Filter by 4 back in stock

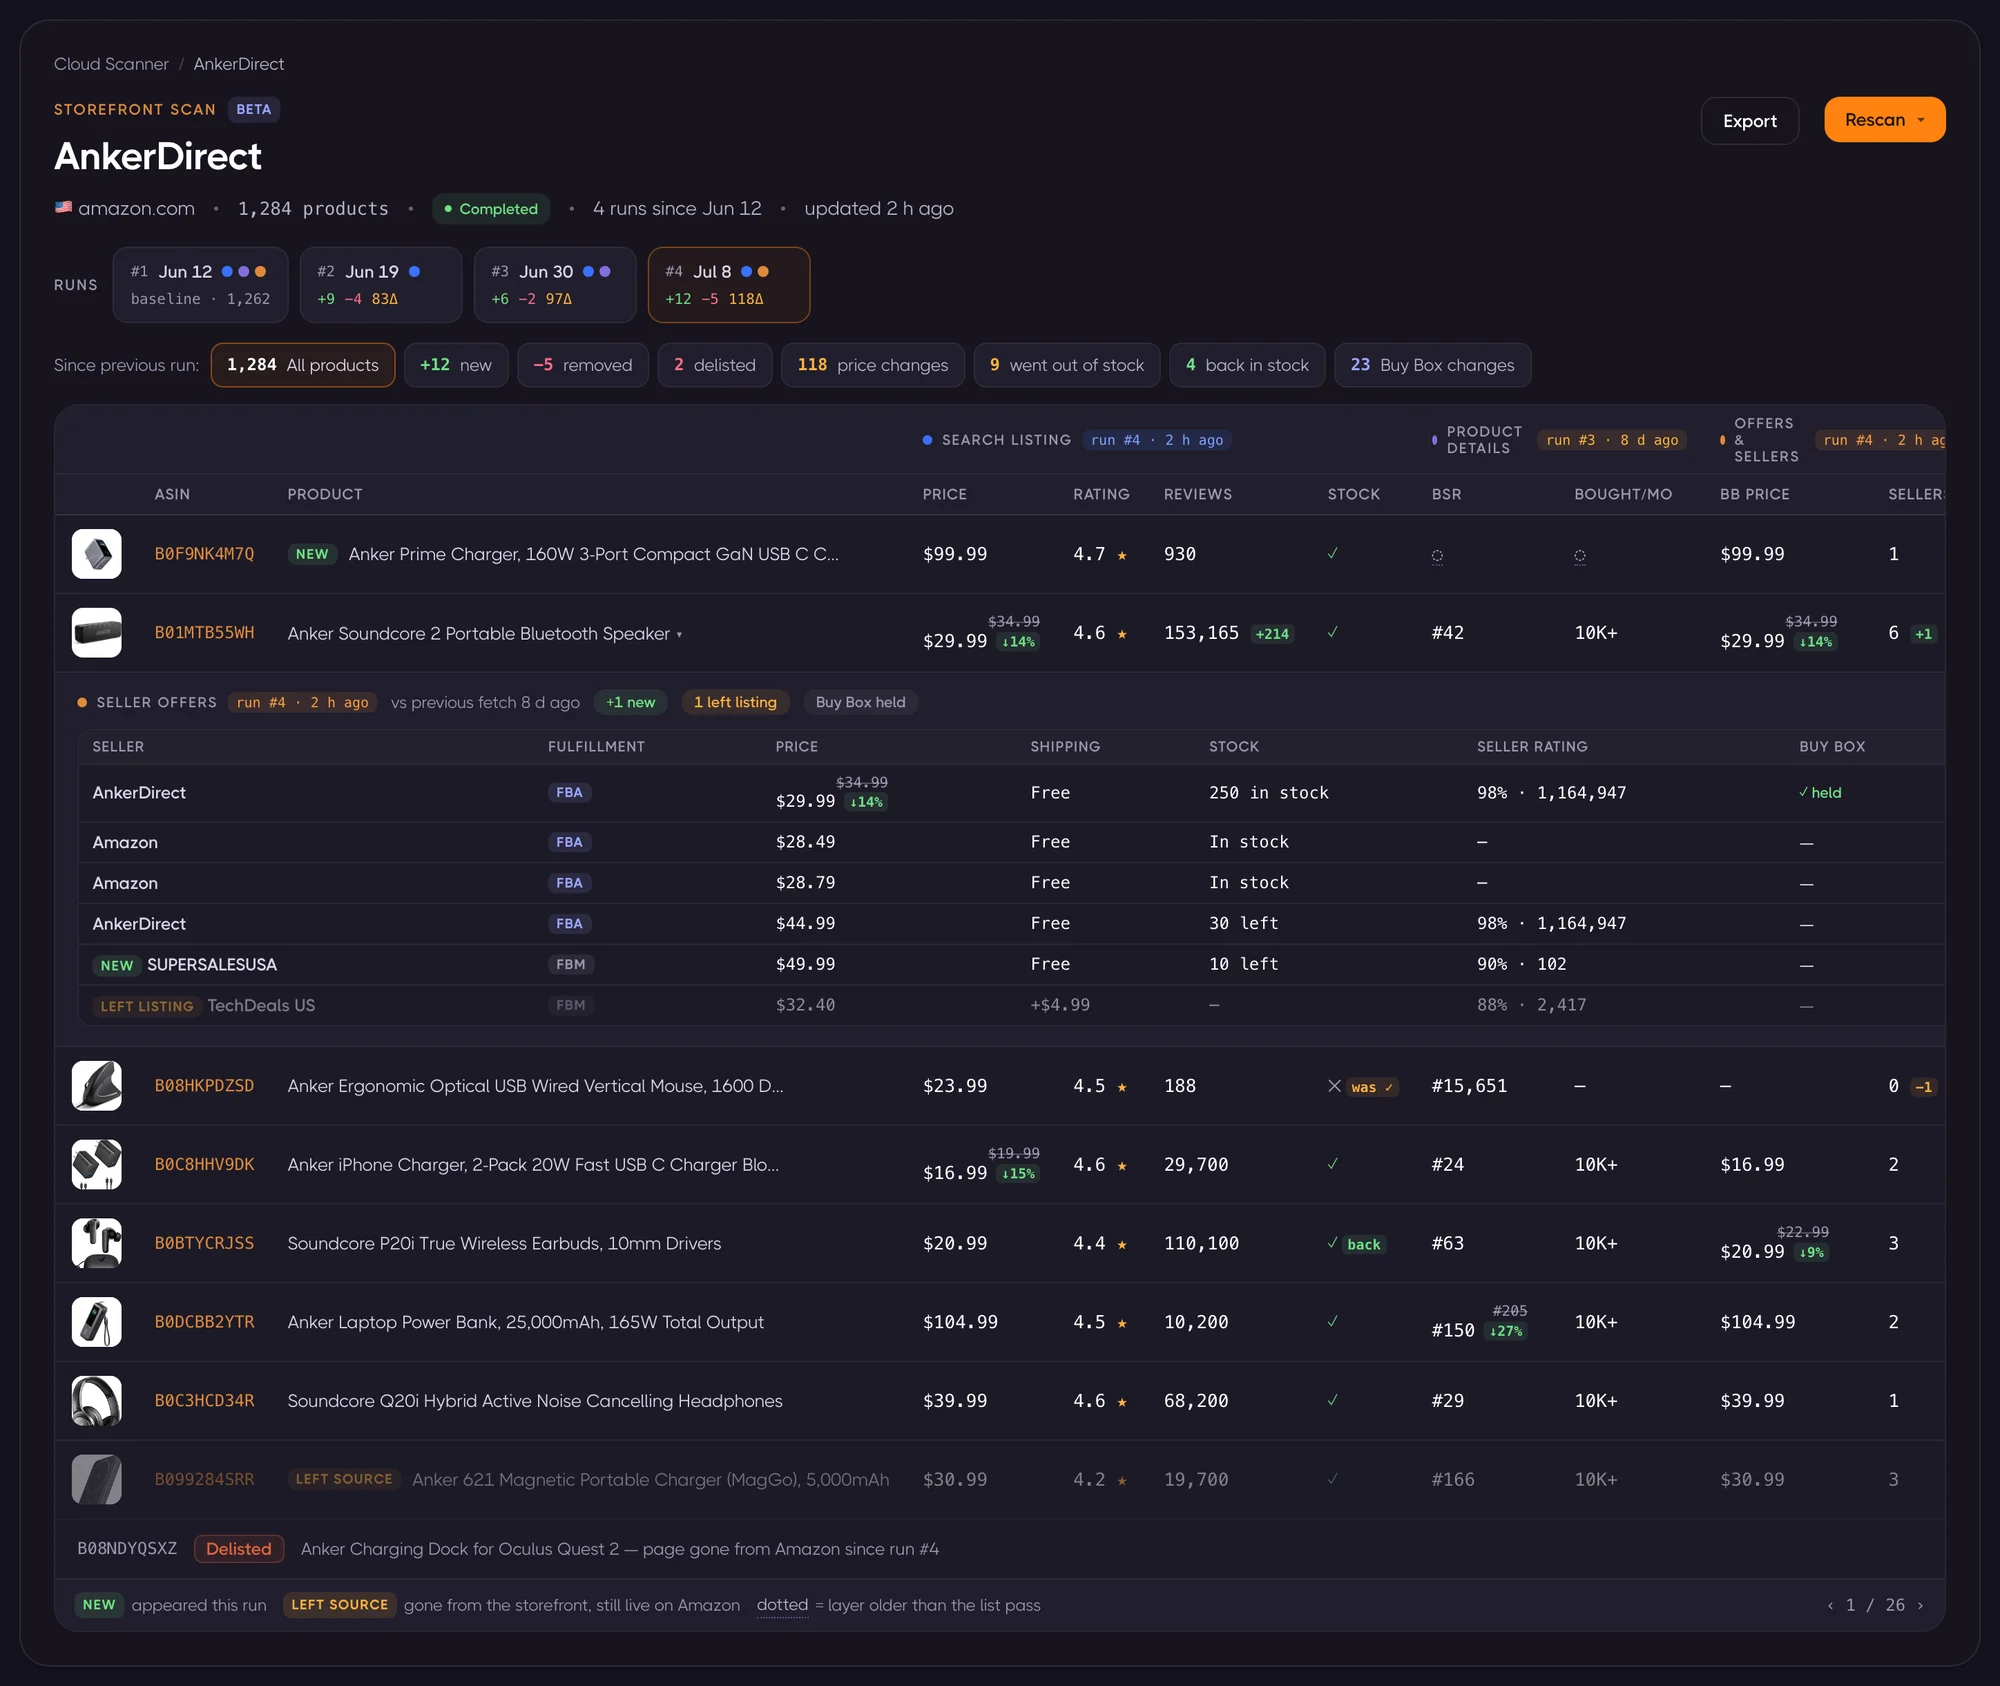click(x=1247, y=365)
